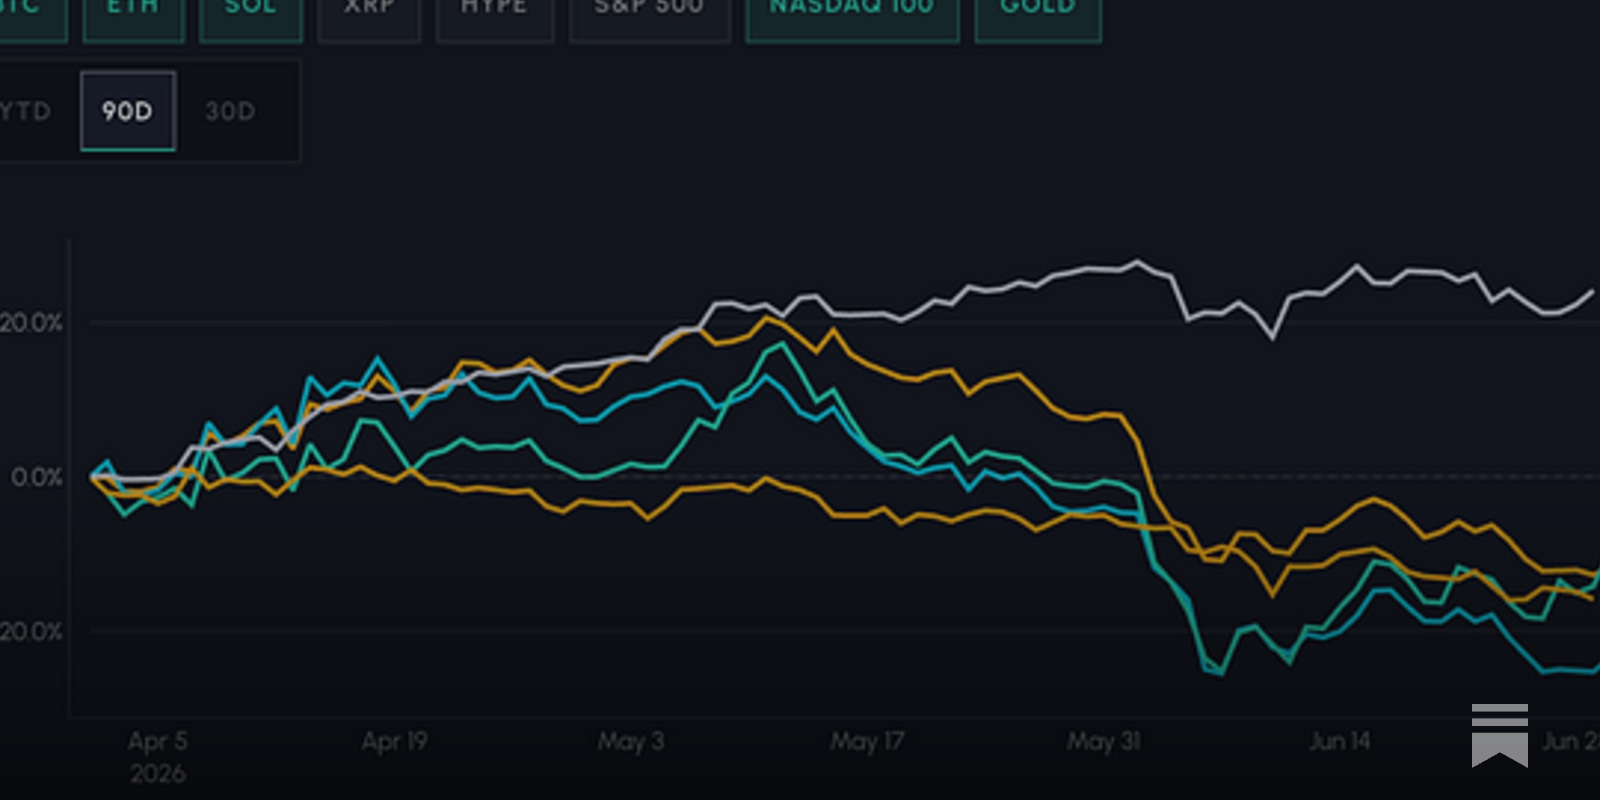Click the Apr 19 axis label
Viewport: 1600px width, 800px height.
(x=394, y=741)
